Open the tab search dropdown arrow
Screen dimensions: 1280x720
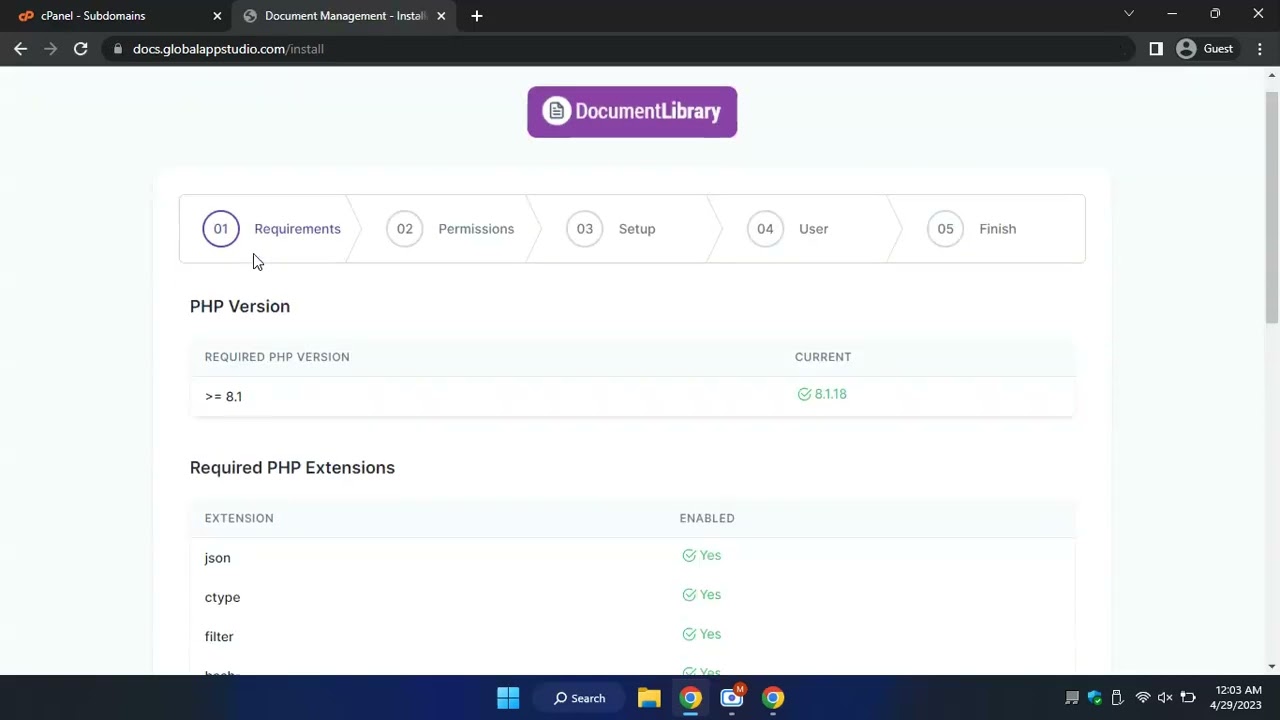(x=1129, y=14)
